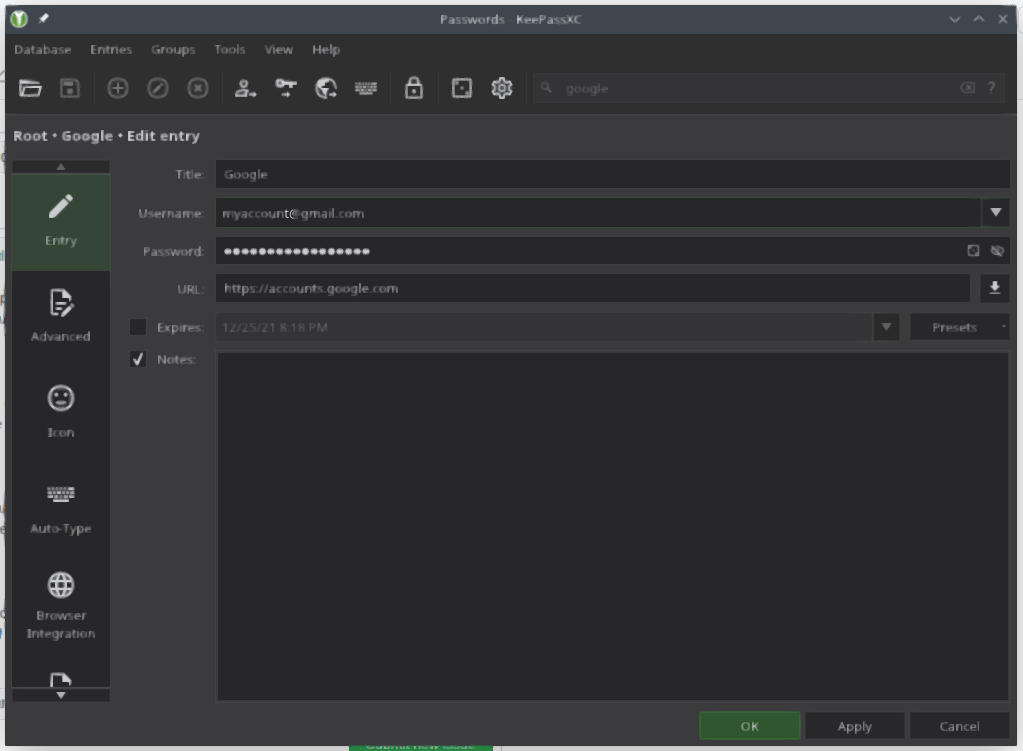The width and height of the screenshot is (1023, 751).
Task: Open password generator dice icon in toolbar
Action: [461, 88]
